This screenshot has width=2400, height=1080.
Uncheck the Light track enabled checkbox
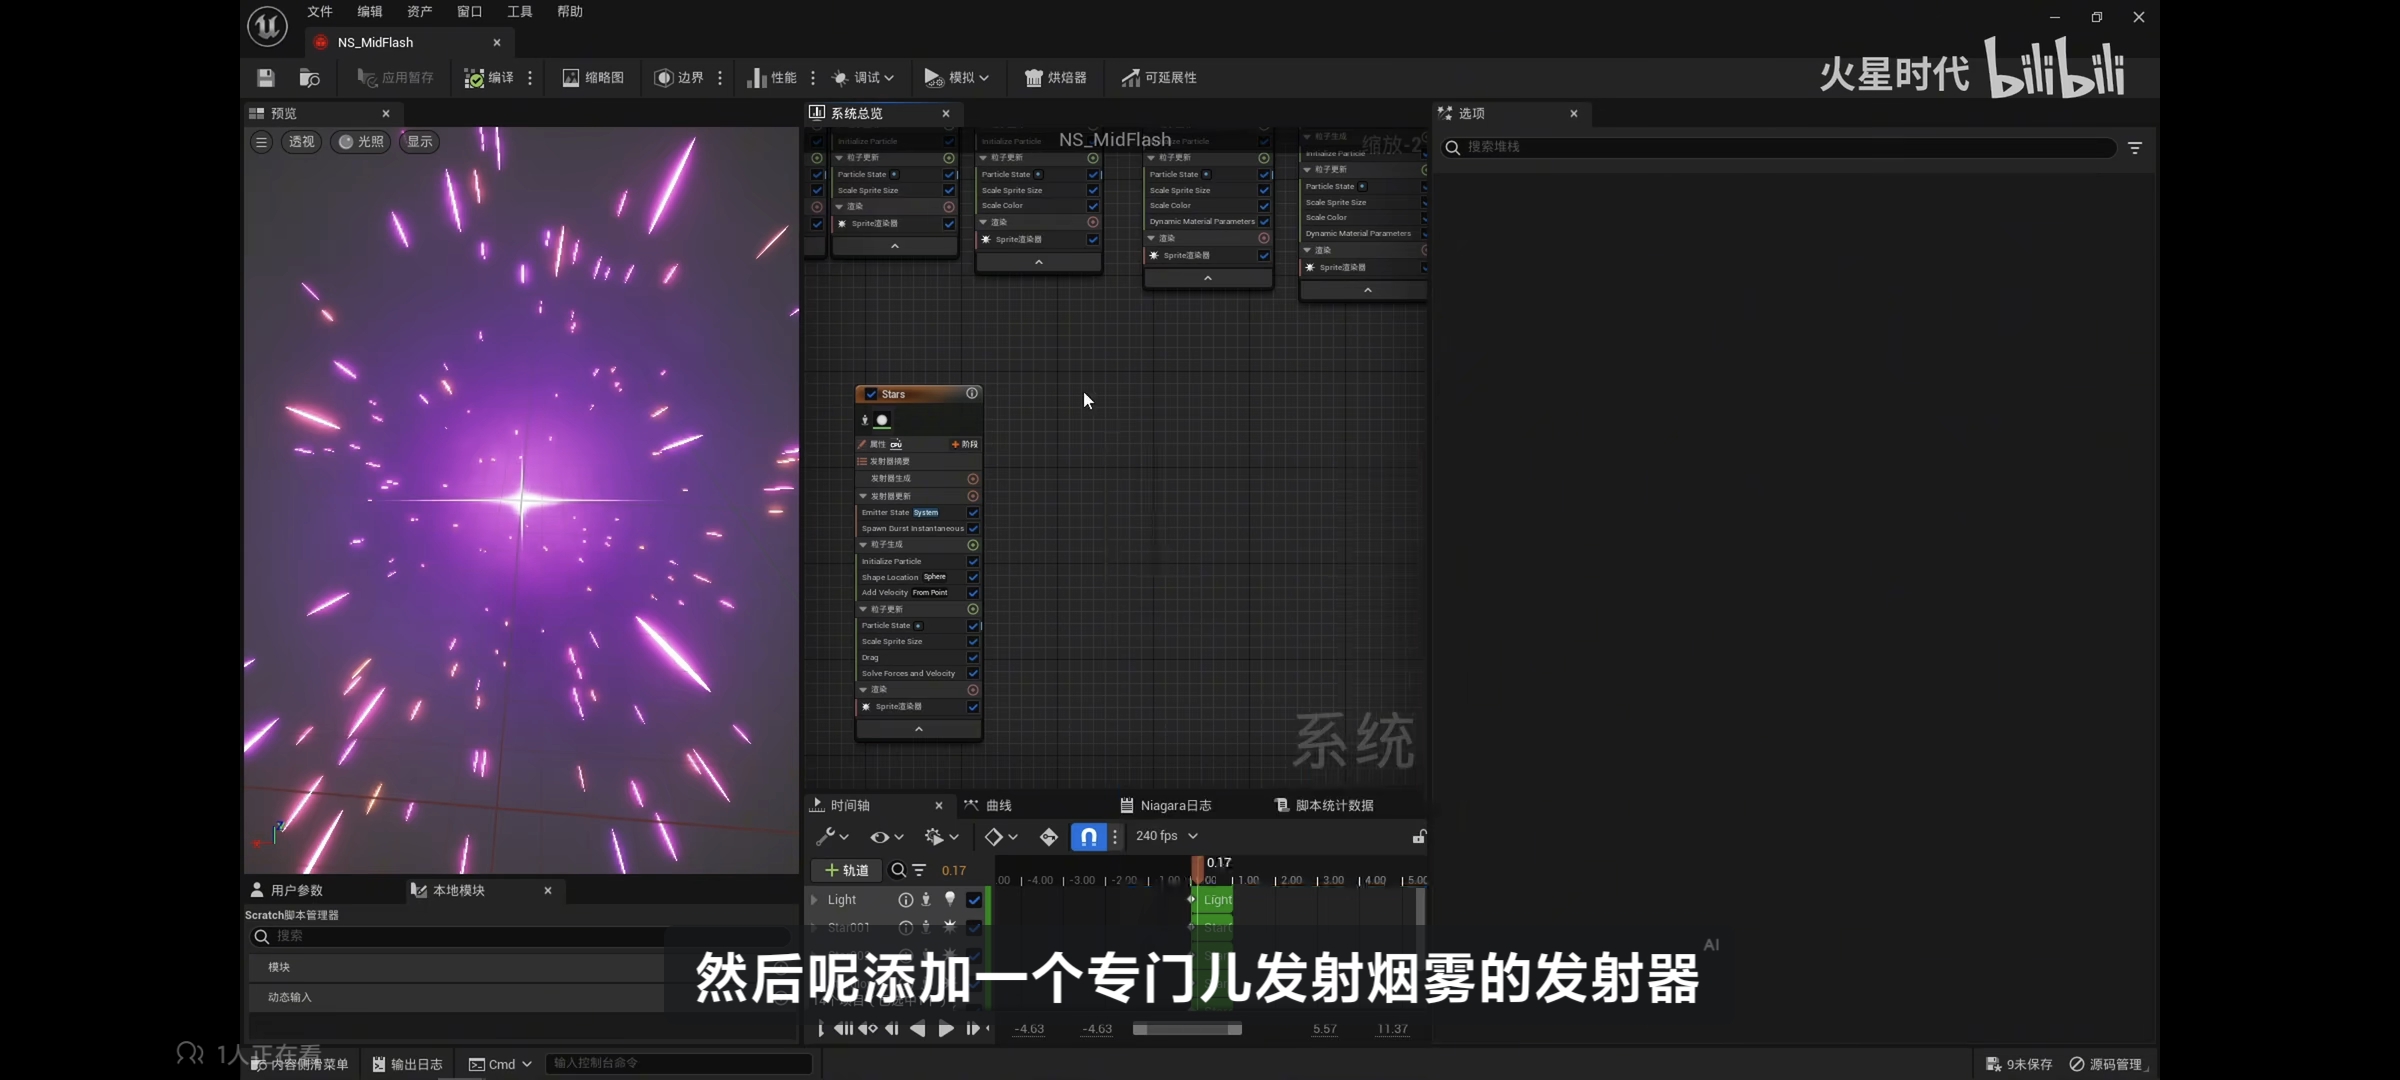point(974,900)
